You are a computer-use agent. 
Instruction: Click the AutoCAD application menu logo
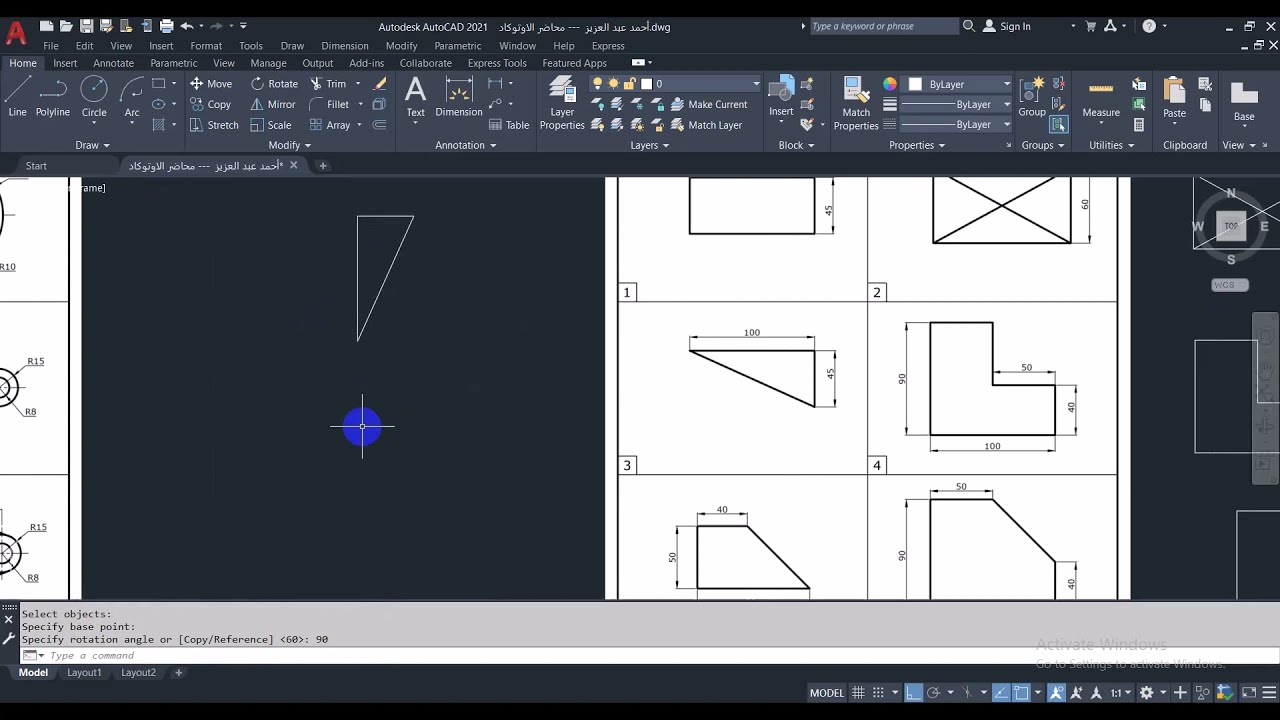click(x=16, y=33)
